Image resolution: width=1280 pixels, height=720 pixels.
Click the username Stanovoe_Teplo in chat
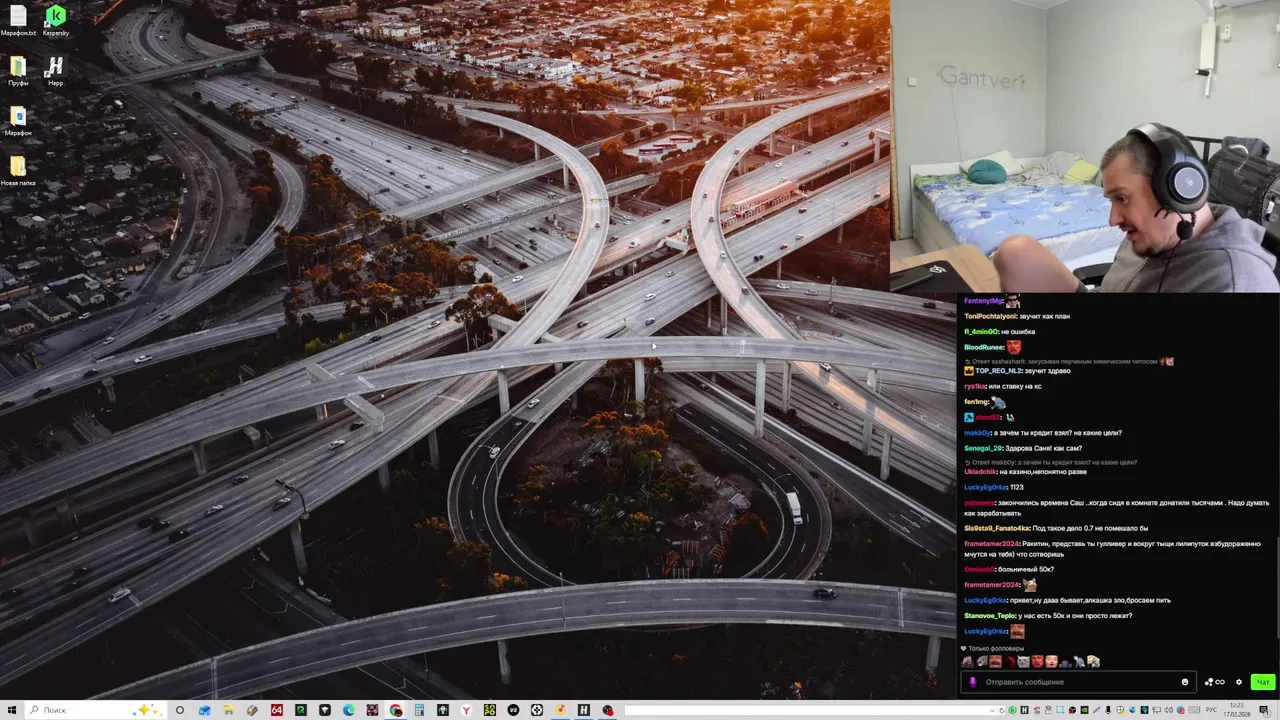989,616
